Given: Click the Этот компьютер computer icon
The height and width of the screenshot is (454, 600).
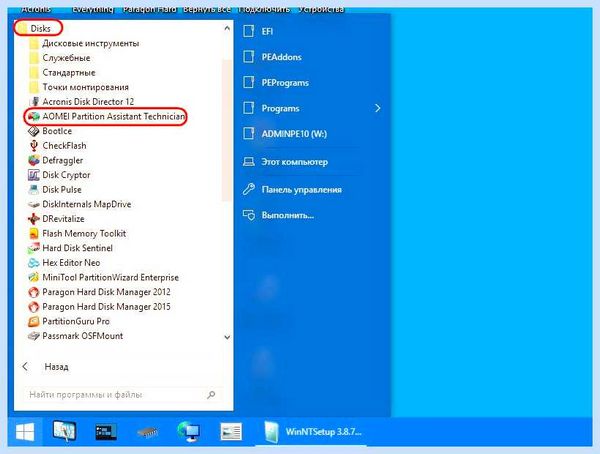Looking at the screenshot, I should click(x=249, y=162).
